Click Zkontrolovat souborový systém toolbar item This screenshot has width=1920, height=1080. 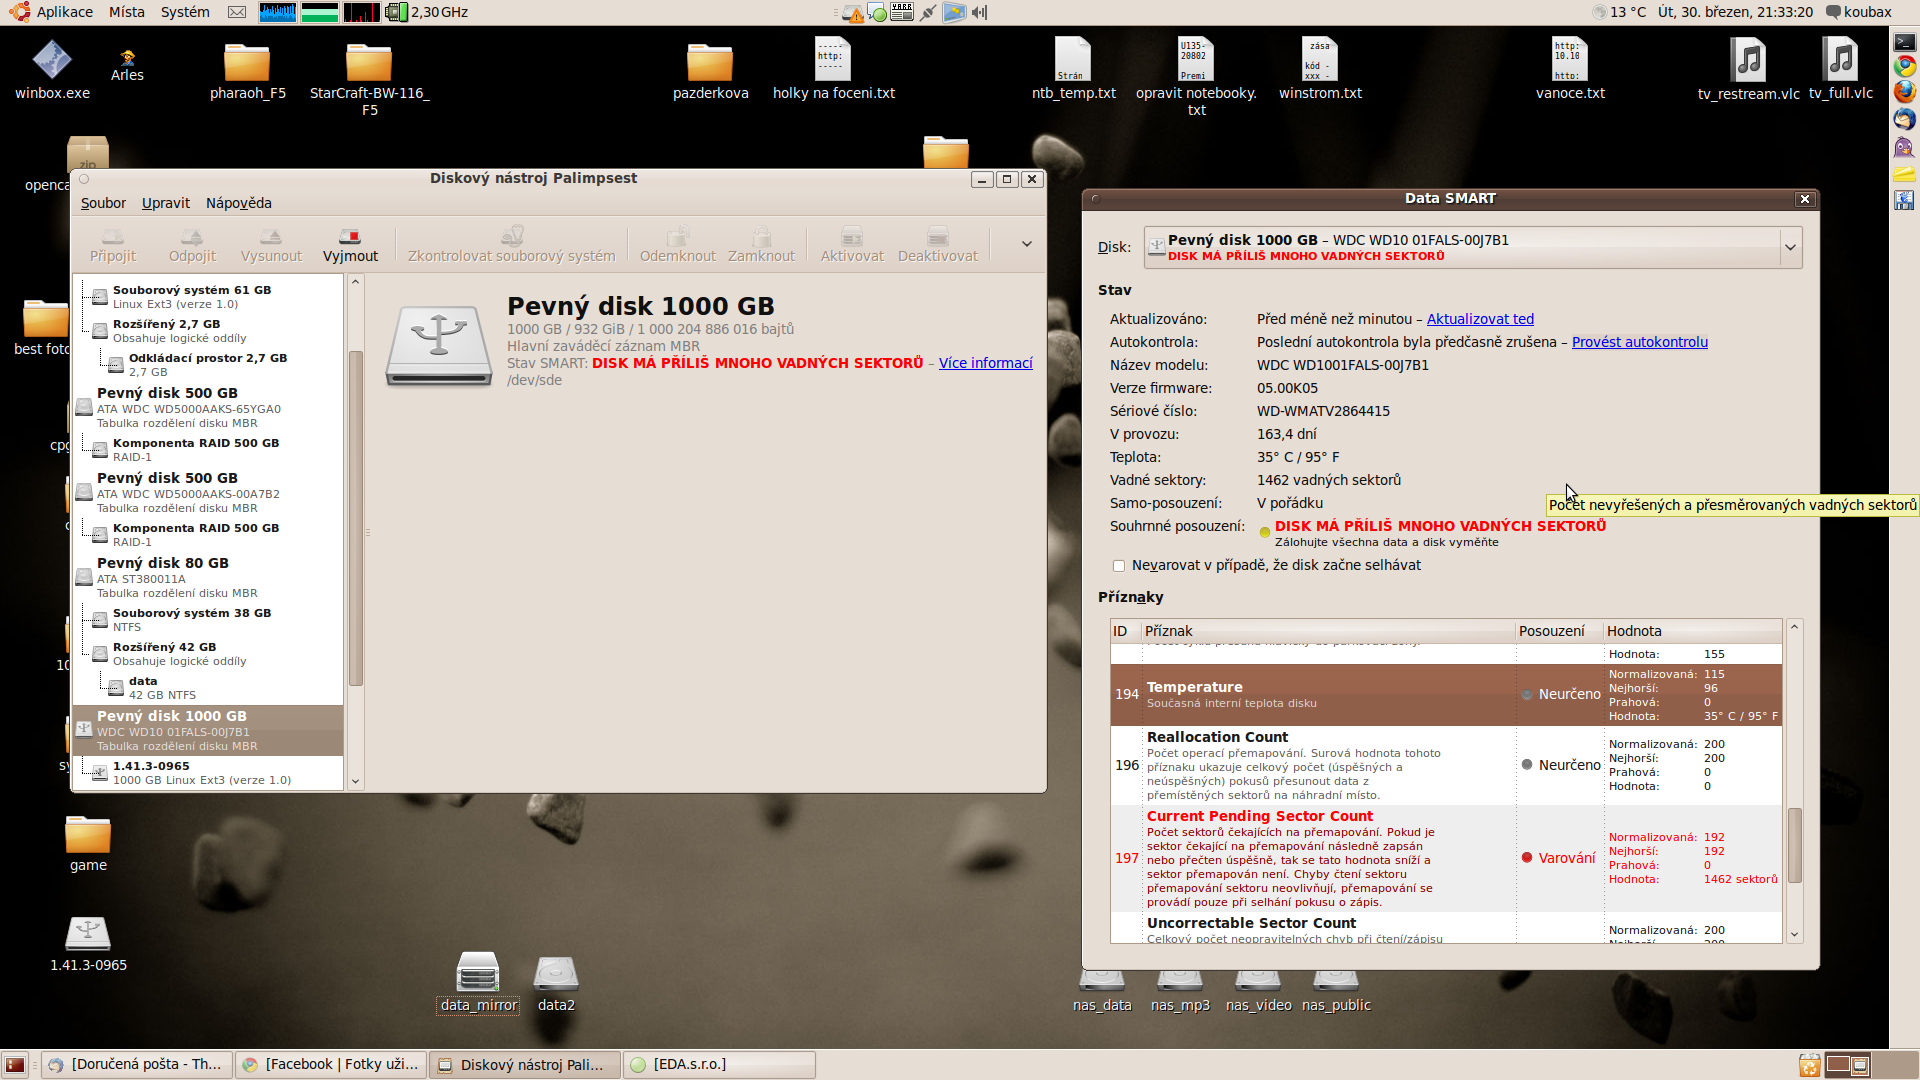(x=511, y=245)
